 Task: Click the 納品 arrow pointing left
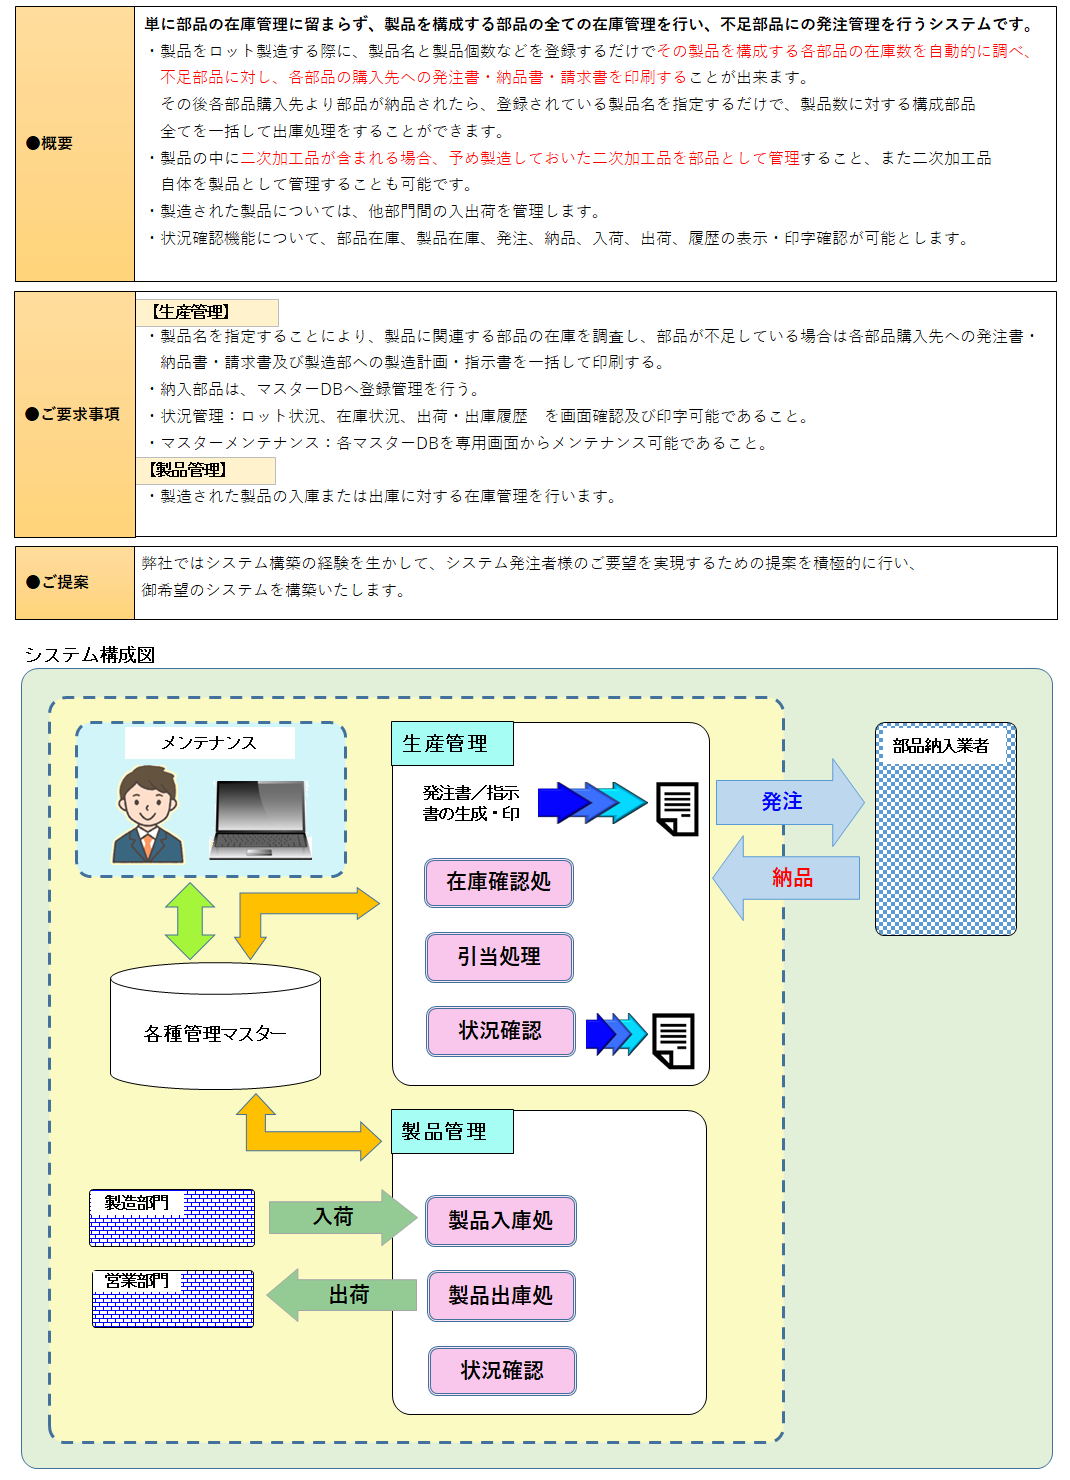pos(786,878)
